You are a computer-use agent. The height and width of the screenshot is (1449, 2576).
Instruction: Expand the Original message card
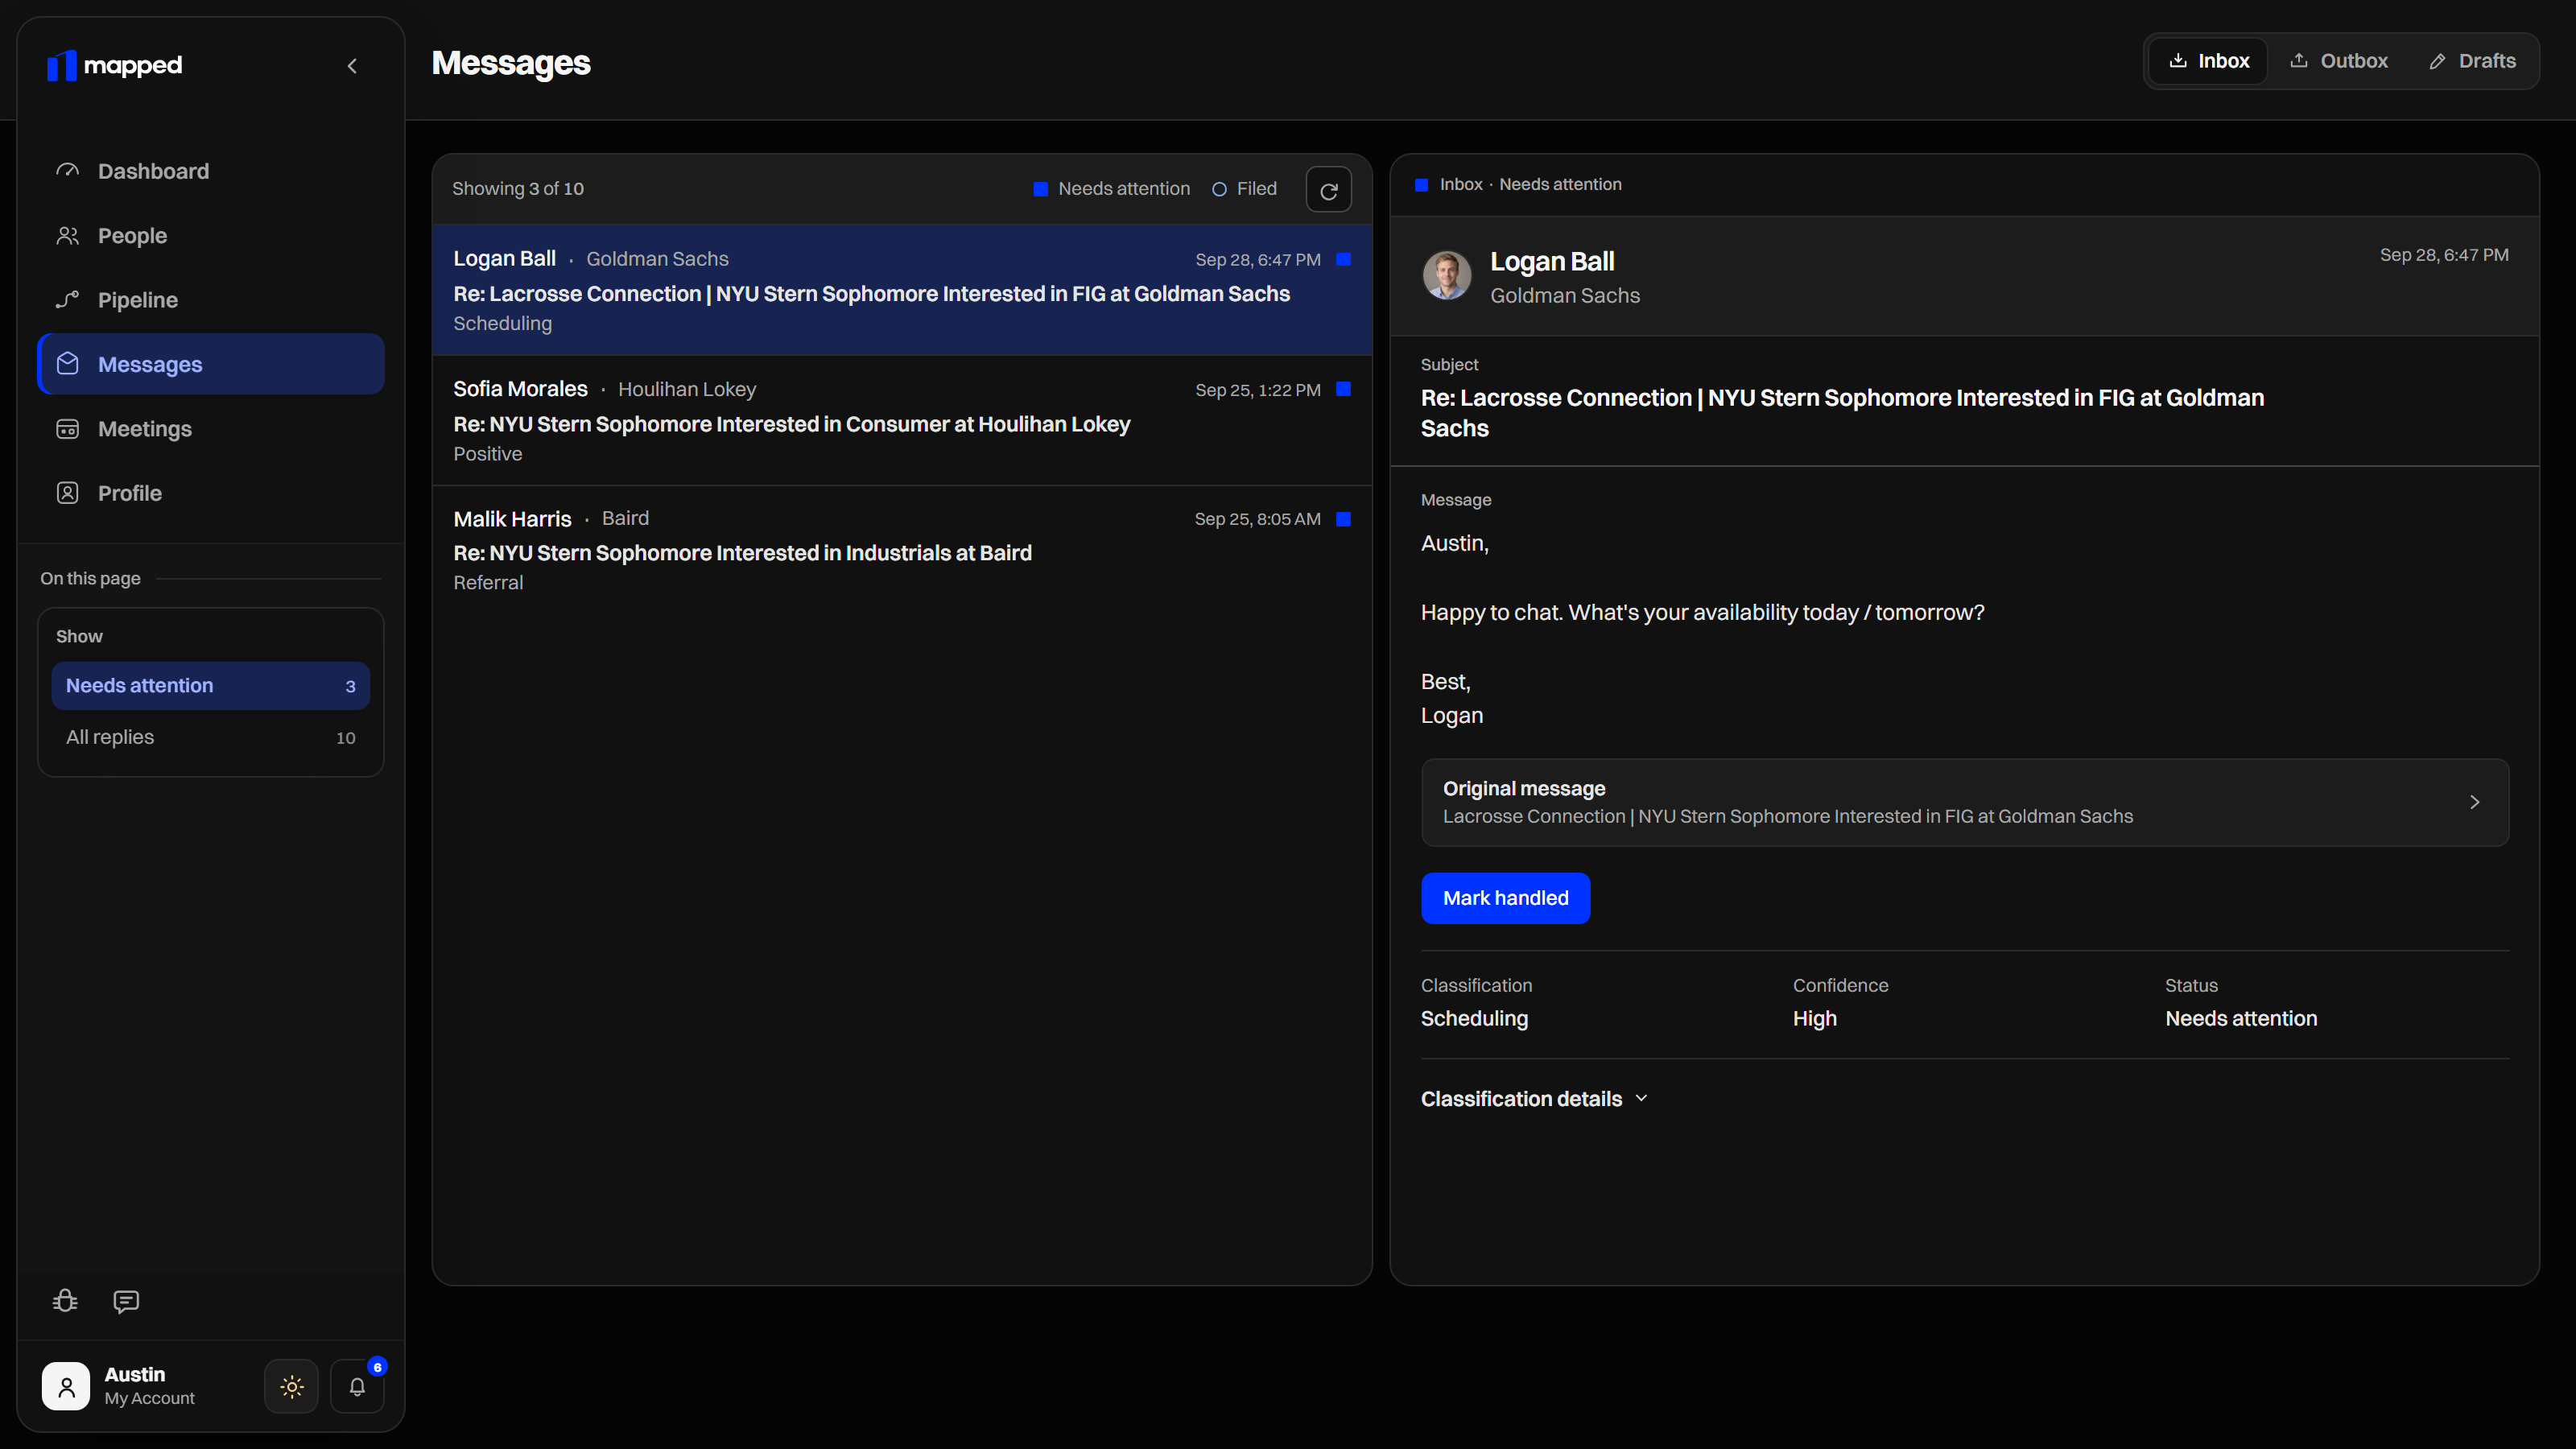tap(1965, 802)
